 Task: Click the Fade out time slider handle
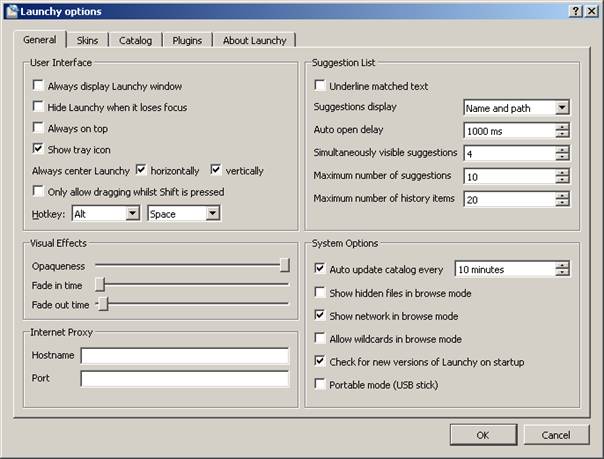(103, 304)
